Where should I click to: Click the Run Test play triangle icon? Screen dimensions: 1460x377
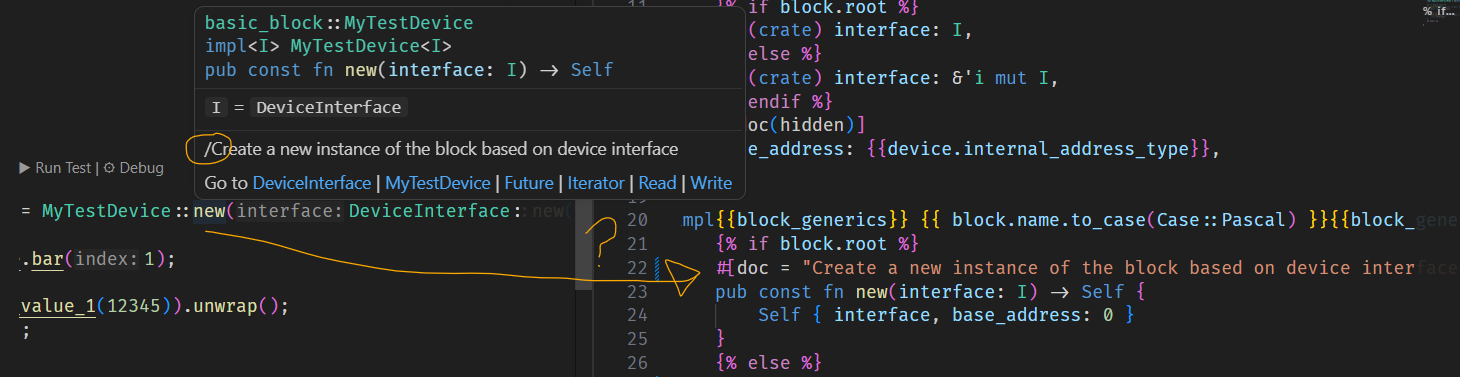point(26,168)
